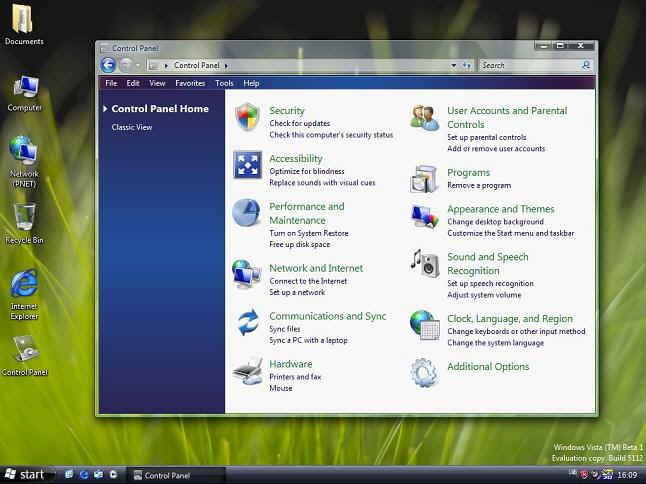Click the Network and Internet icon
The width and height of the screenshot is (646, 484).
pyautogui.click(x=247, y=272)
